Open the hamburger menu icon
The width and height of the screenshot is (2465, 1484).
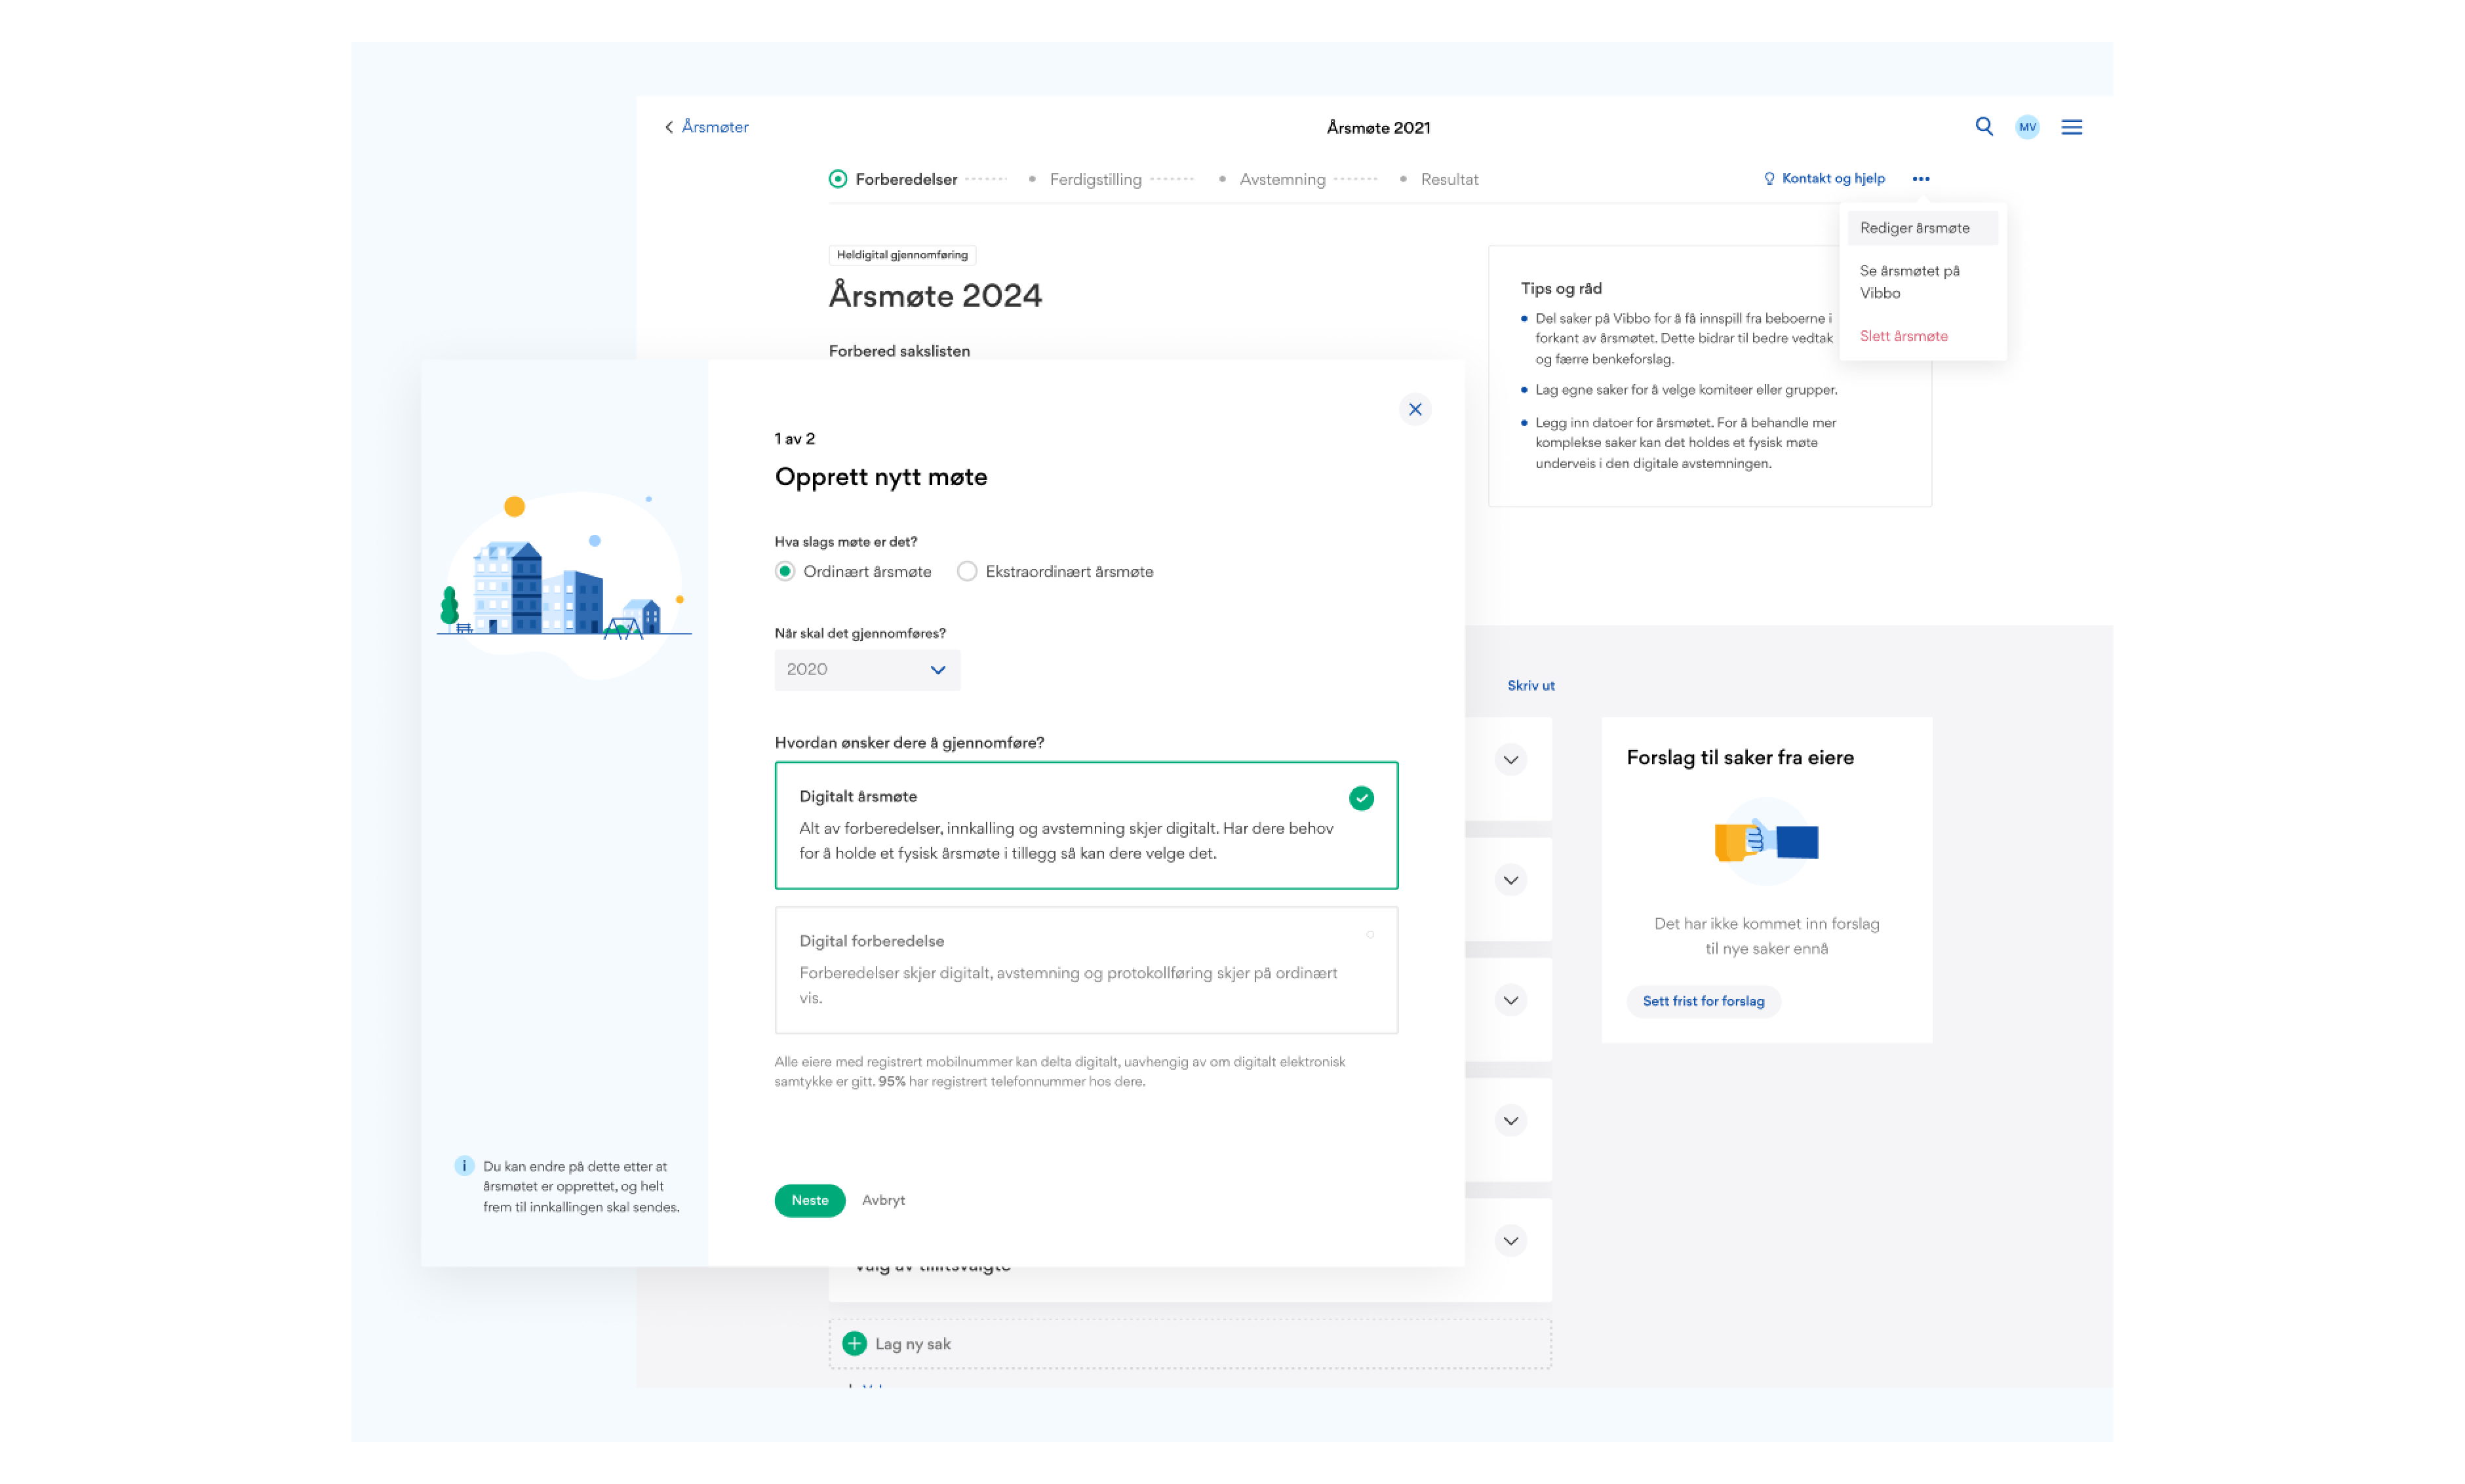click(2071, 127)
